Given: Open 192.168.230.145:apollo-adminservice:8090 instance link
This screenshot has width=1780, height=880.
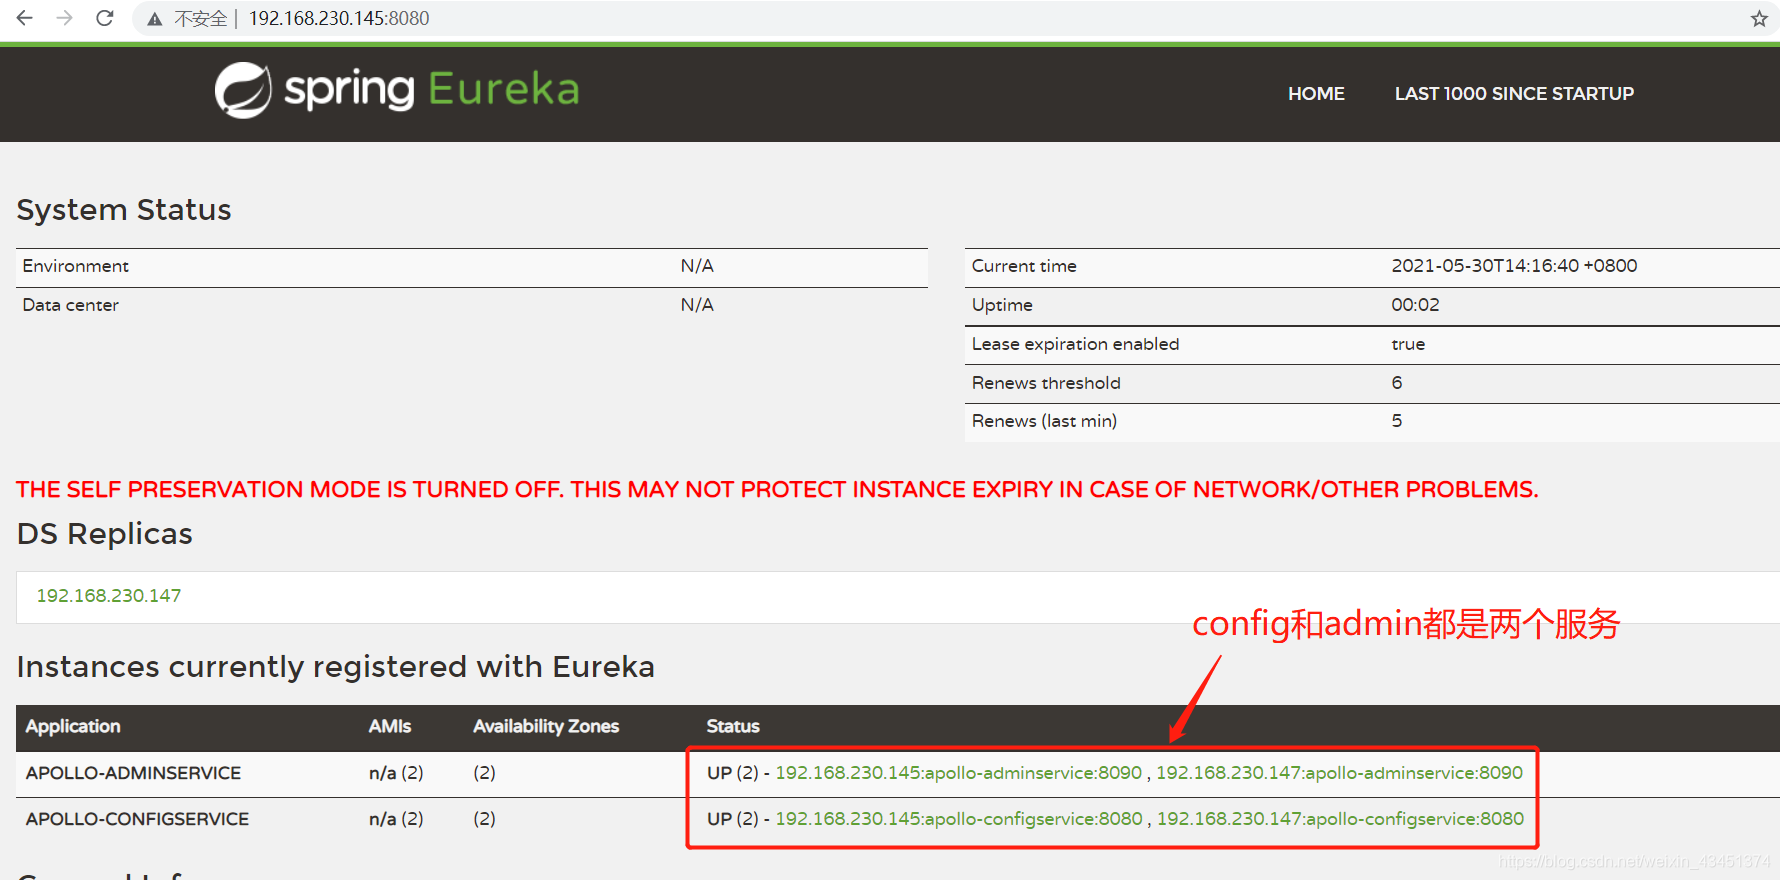Looking at the screenshot, I should [x=959, y=773].
